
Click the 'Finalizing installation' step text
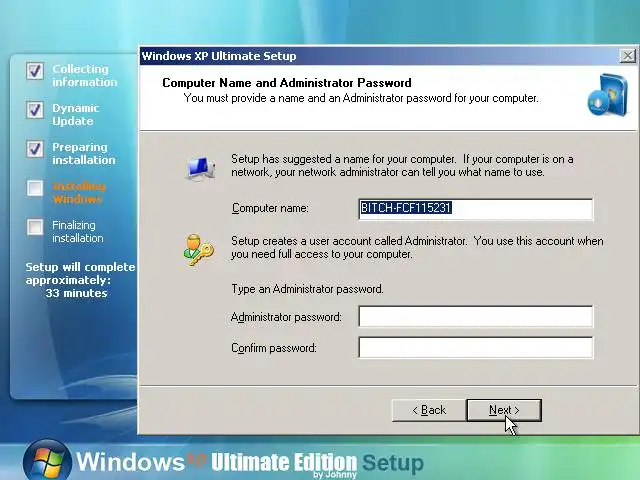pyautogui.click(x=78, y=231)
